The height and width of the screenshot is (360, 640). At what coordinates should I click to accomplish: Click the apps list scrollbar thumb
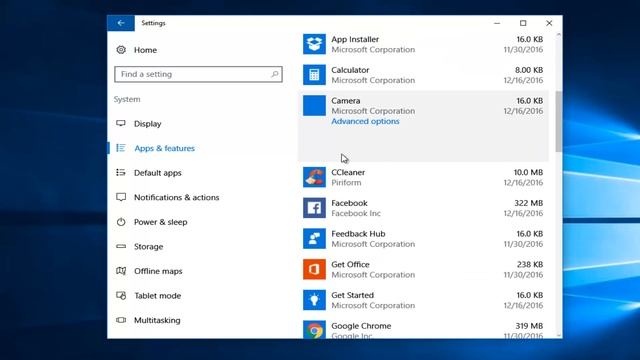point(558,121)
